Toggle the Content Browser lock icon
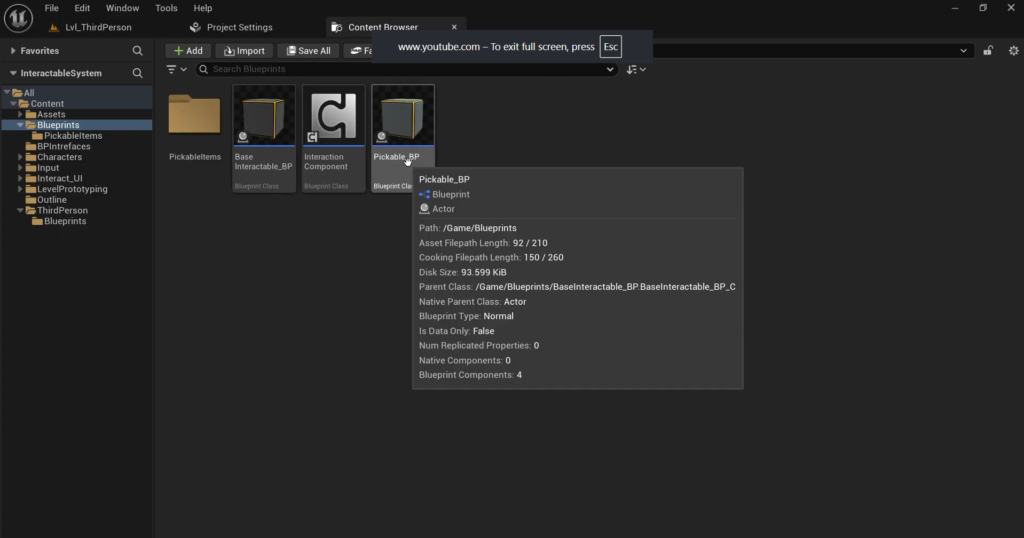 pyautogui.click(x=988, y=51)
